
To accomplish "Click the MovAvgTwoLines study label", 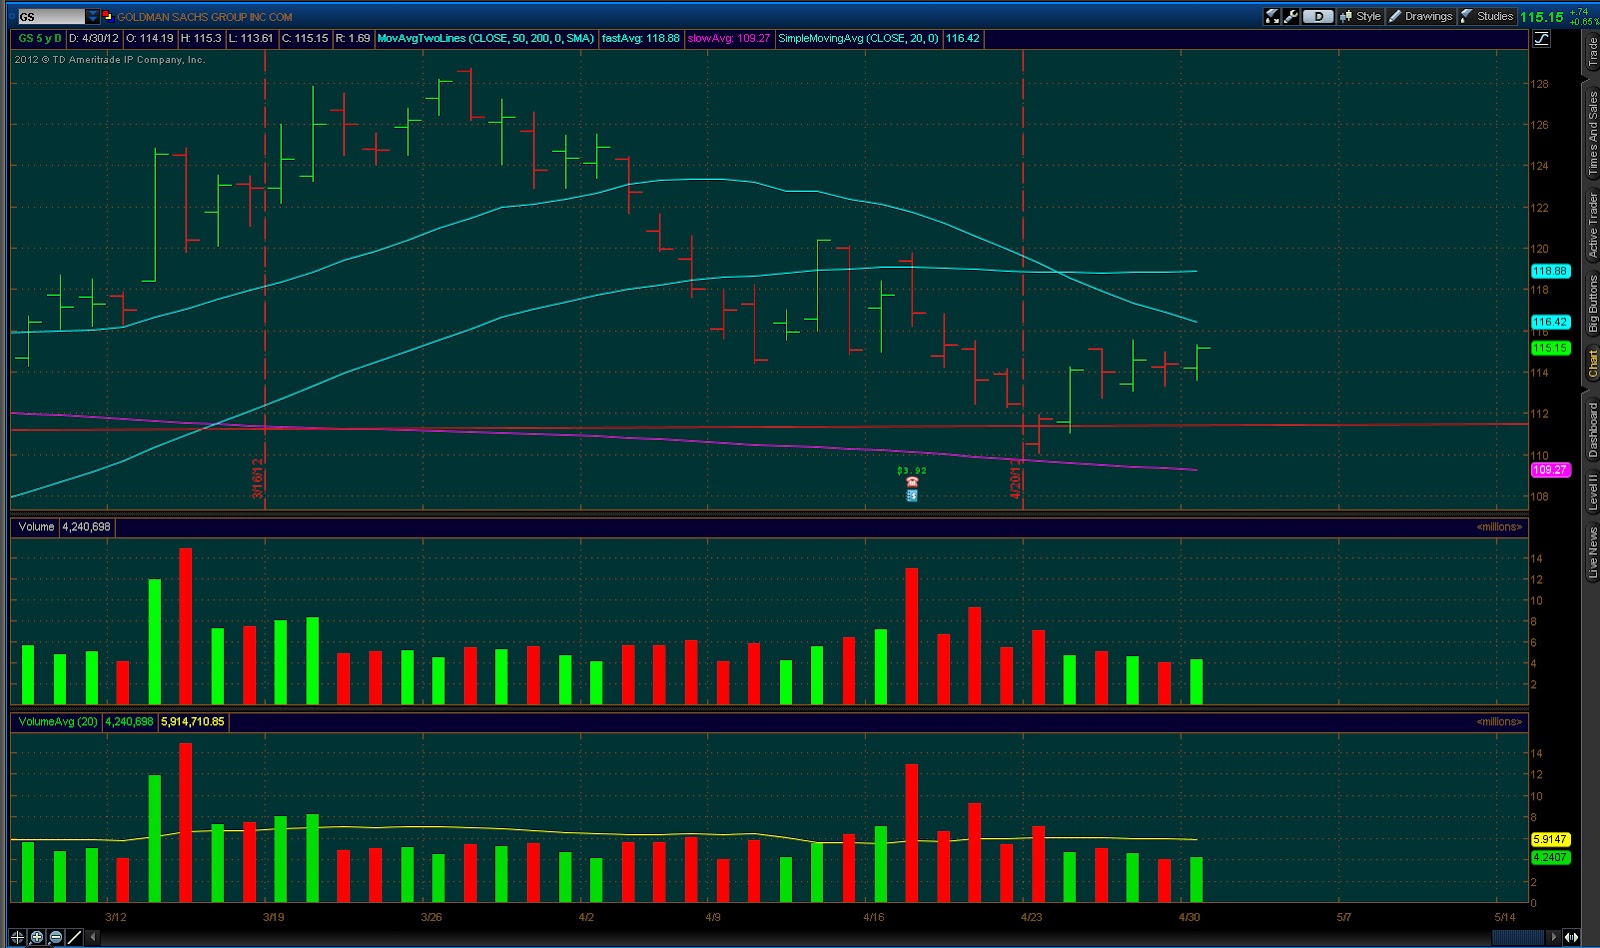I will point(485,38).
